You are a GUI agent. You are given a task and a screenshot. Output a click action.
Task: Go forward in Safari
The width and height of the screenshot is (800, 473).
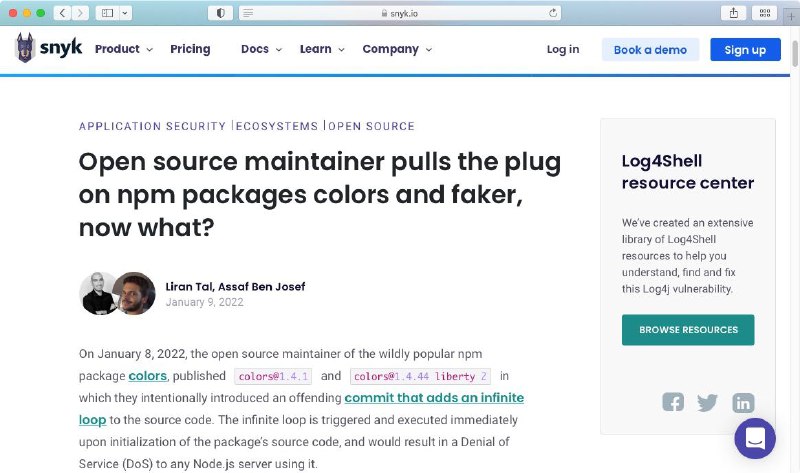[x=80, y=13]
